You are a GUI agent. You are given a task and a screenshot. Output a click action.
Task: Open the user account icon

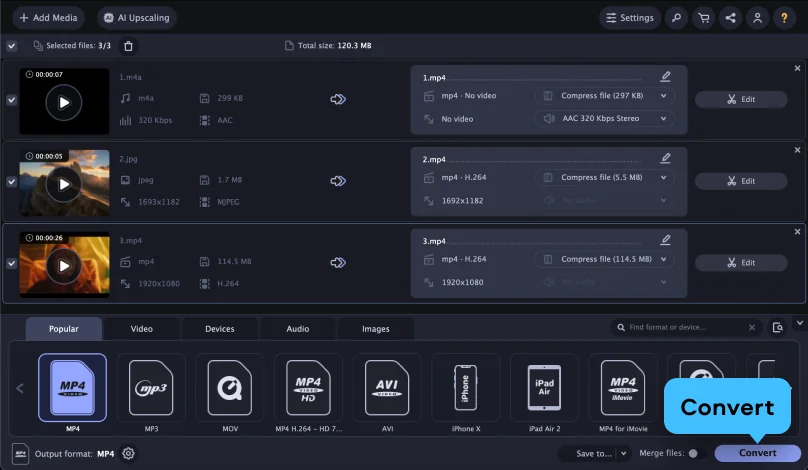pos(757,18)
